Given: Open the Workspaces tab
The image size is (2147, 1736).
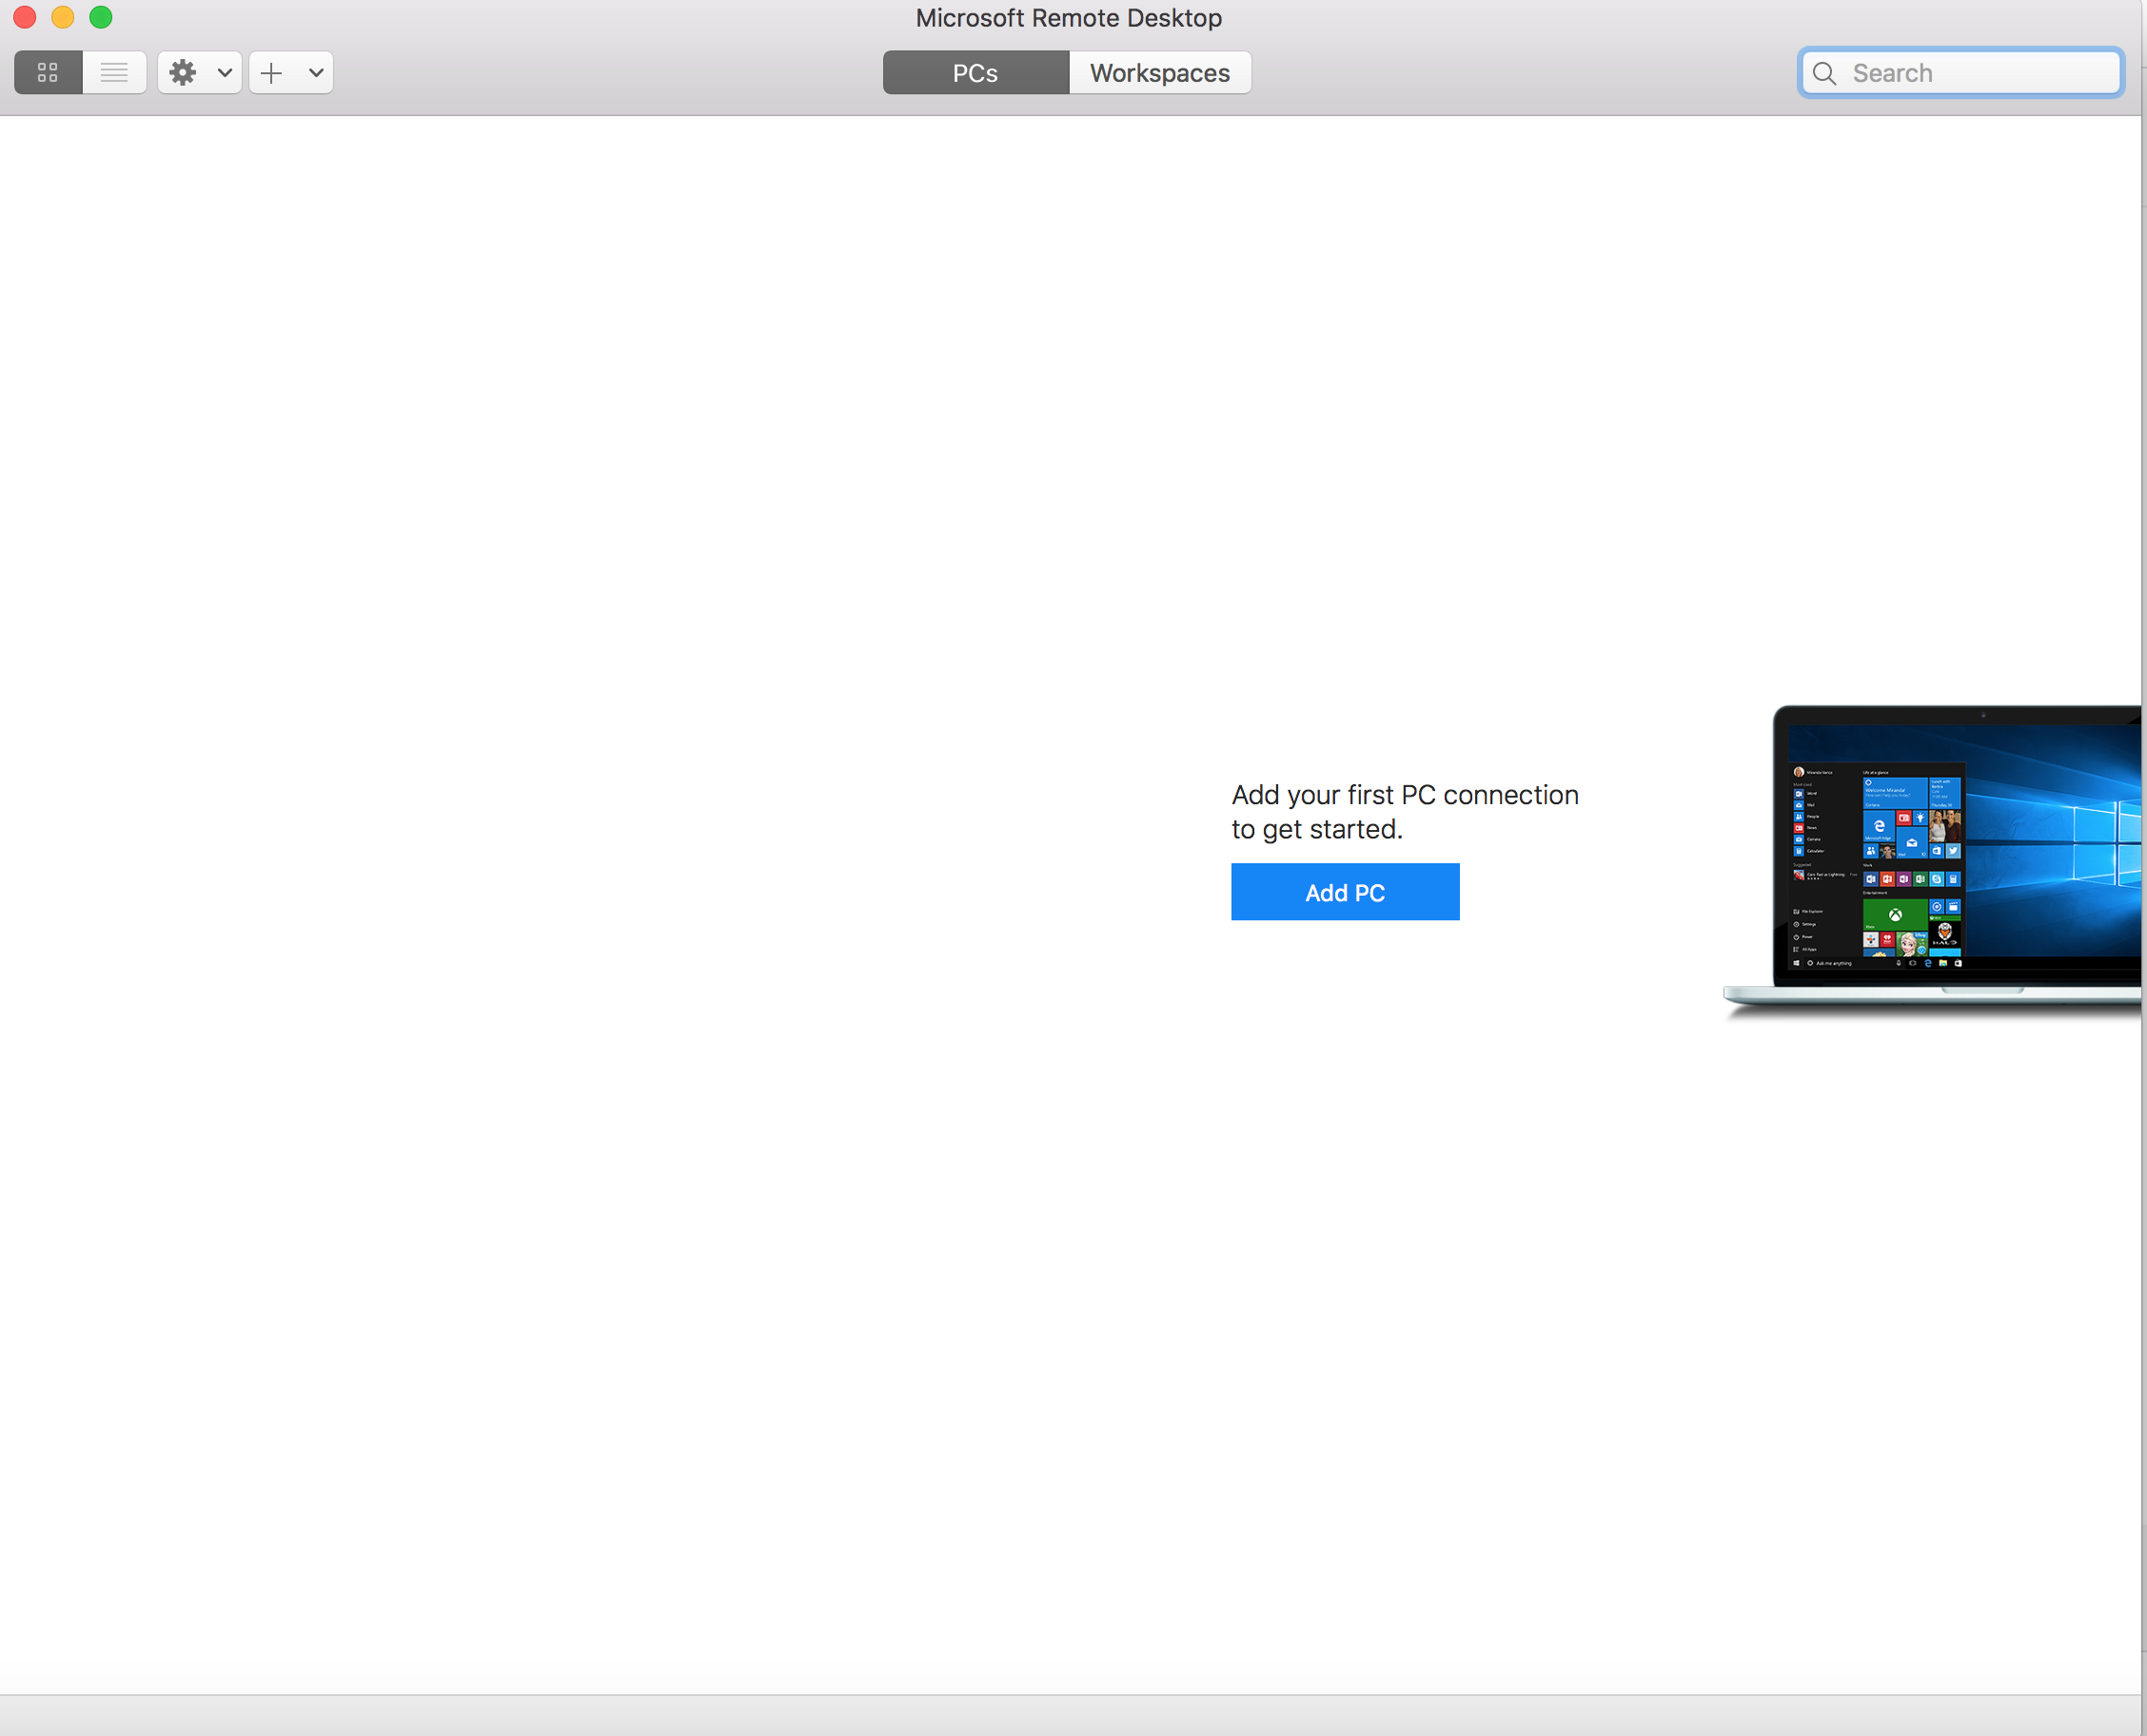Looking at the screenshot, I should [1159, 73].
